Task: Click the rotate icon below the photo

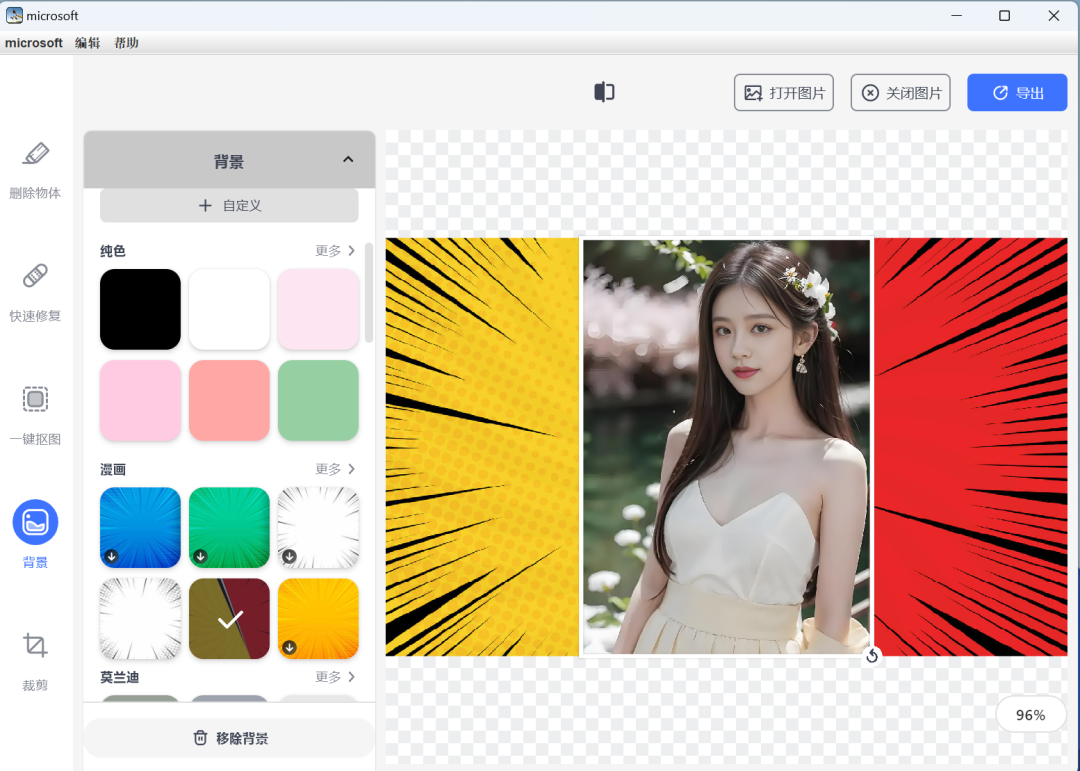Action: [871, 656]
